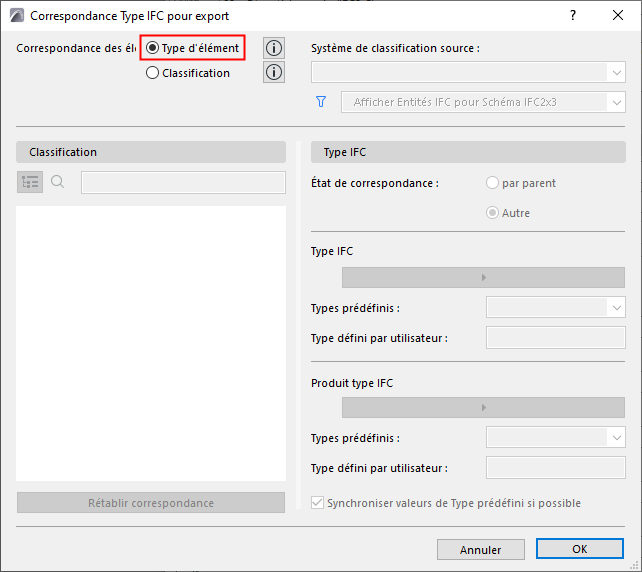Open Types prédéfinis dropdown under Produit type IFC

pyautogui.click(x=556, y=437)
